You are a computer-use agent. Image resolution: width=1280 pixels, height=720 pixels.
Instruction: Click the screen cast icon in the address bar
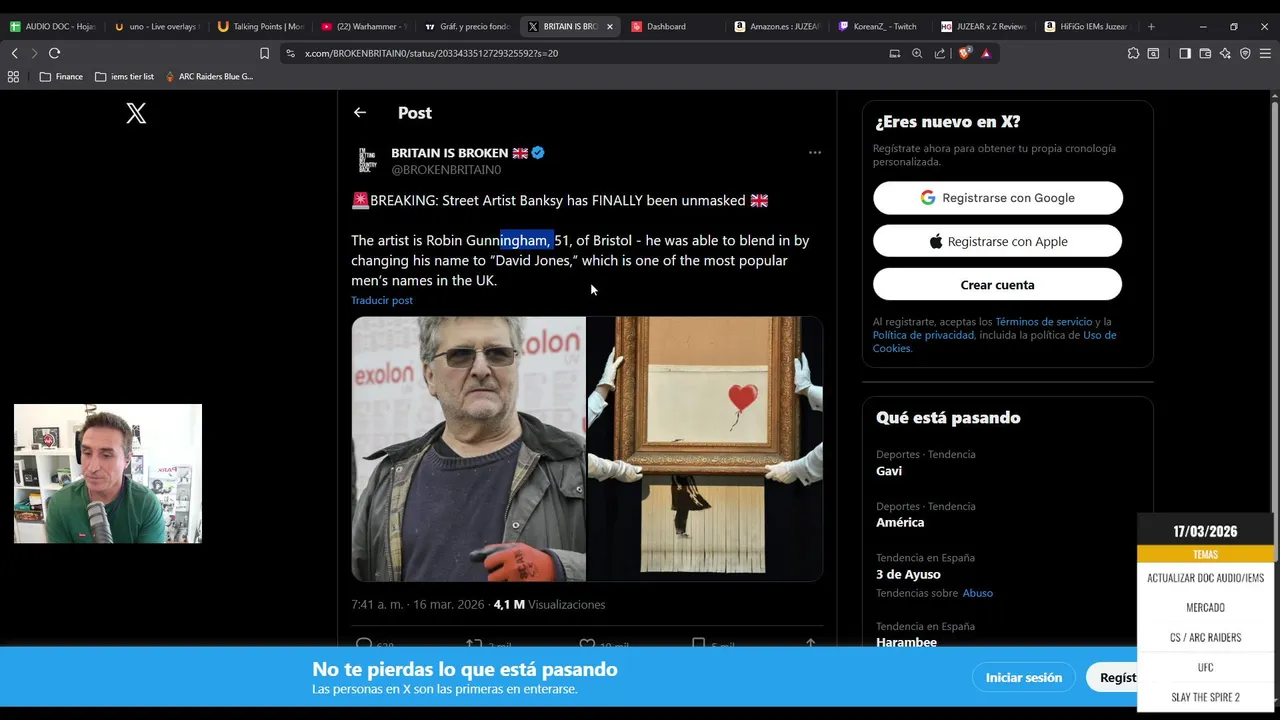tap(894, 53)
